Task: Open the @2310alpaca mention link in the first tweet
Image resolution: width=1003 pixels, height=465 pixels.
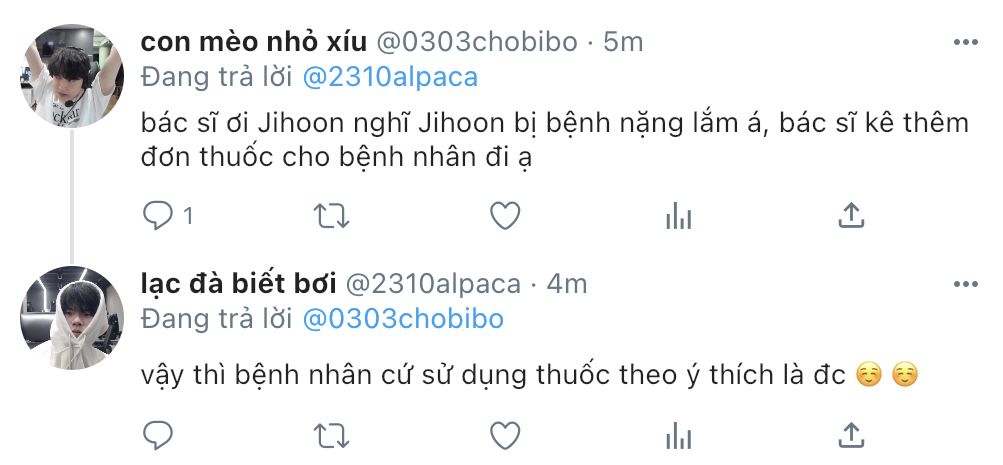Action: 390,77
